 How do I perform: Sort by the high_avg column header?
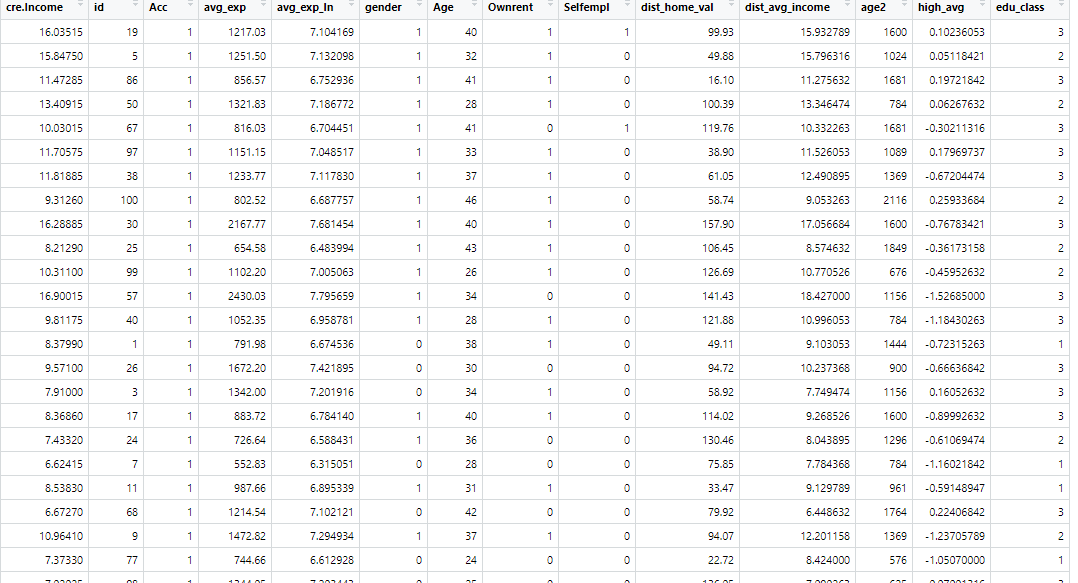[x=951, y=8]
